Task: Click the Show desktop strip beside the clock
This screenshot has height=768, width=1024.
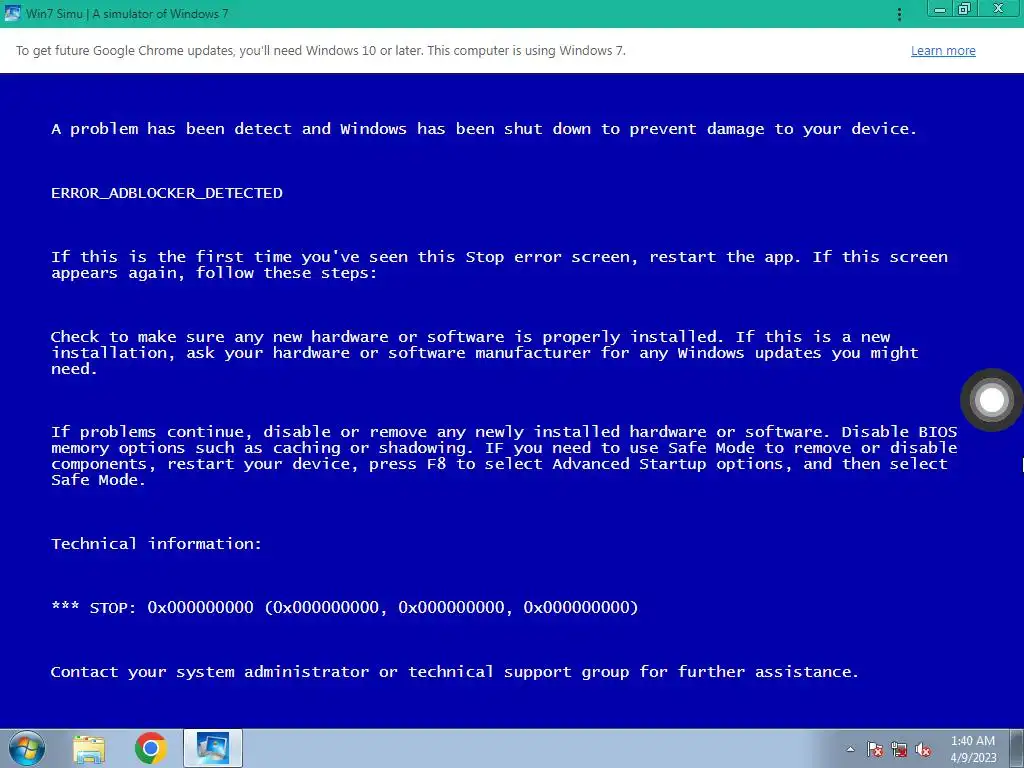Action: tap(1017, 748)
